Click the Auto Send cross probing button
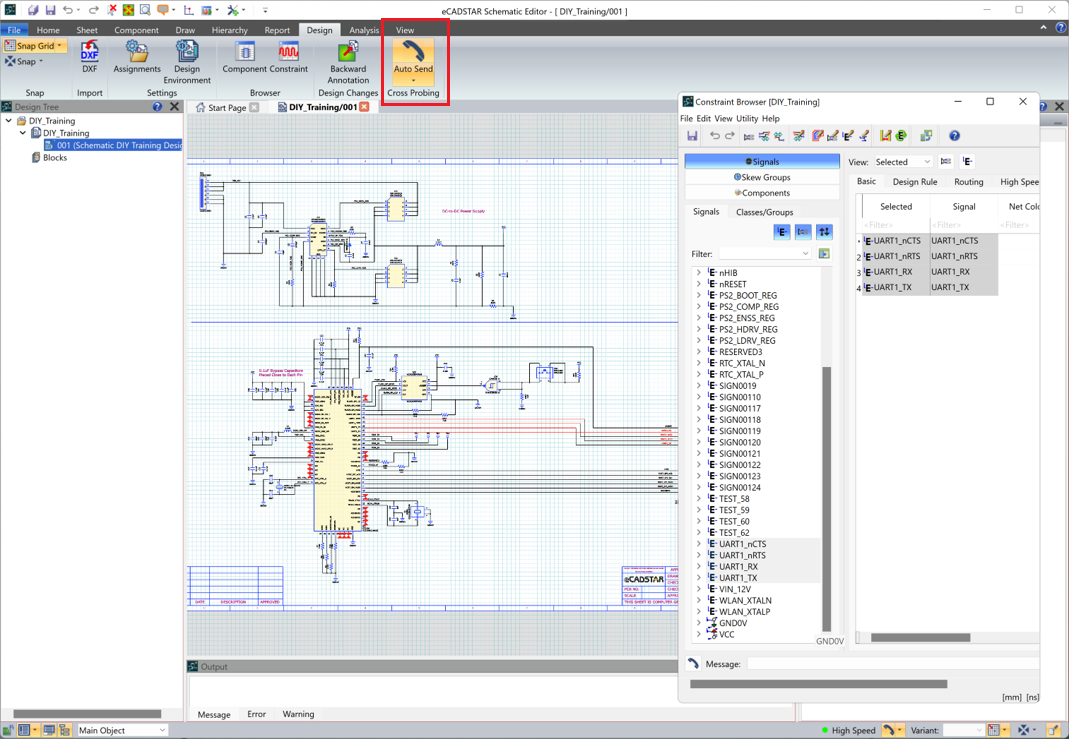Image resolution: width=1069 pixels, height=739 pixels. click(413, 61)
